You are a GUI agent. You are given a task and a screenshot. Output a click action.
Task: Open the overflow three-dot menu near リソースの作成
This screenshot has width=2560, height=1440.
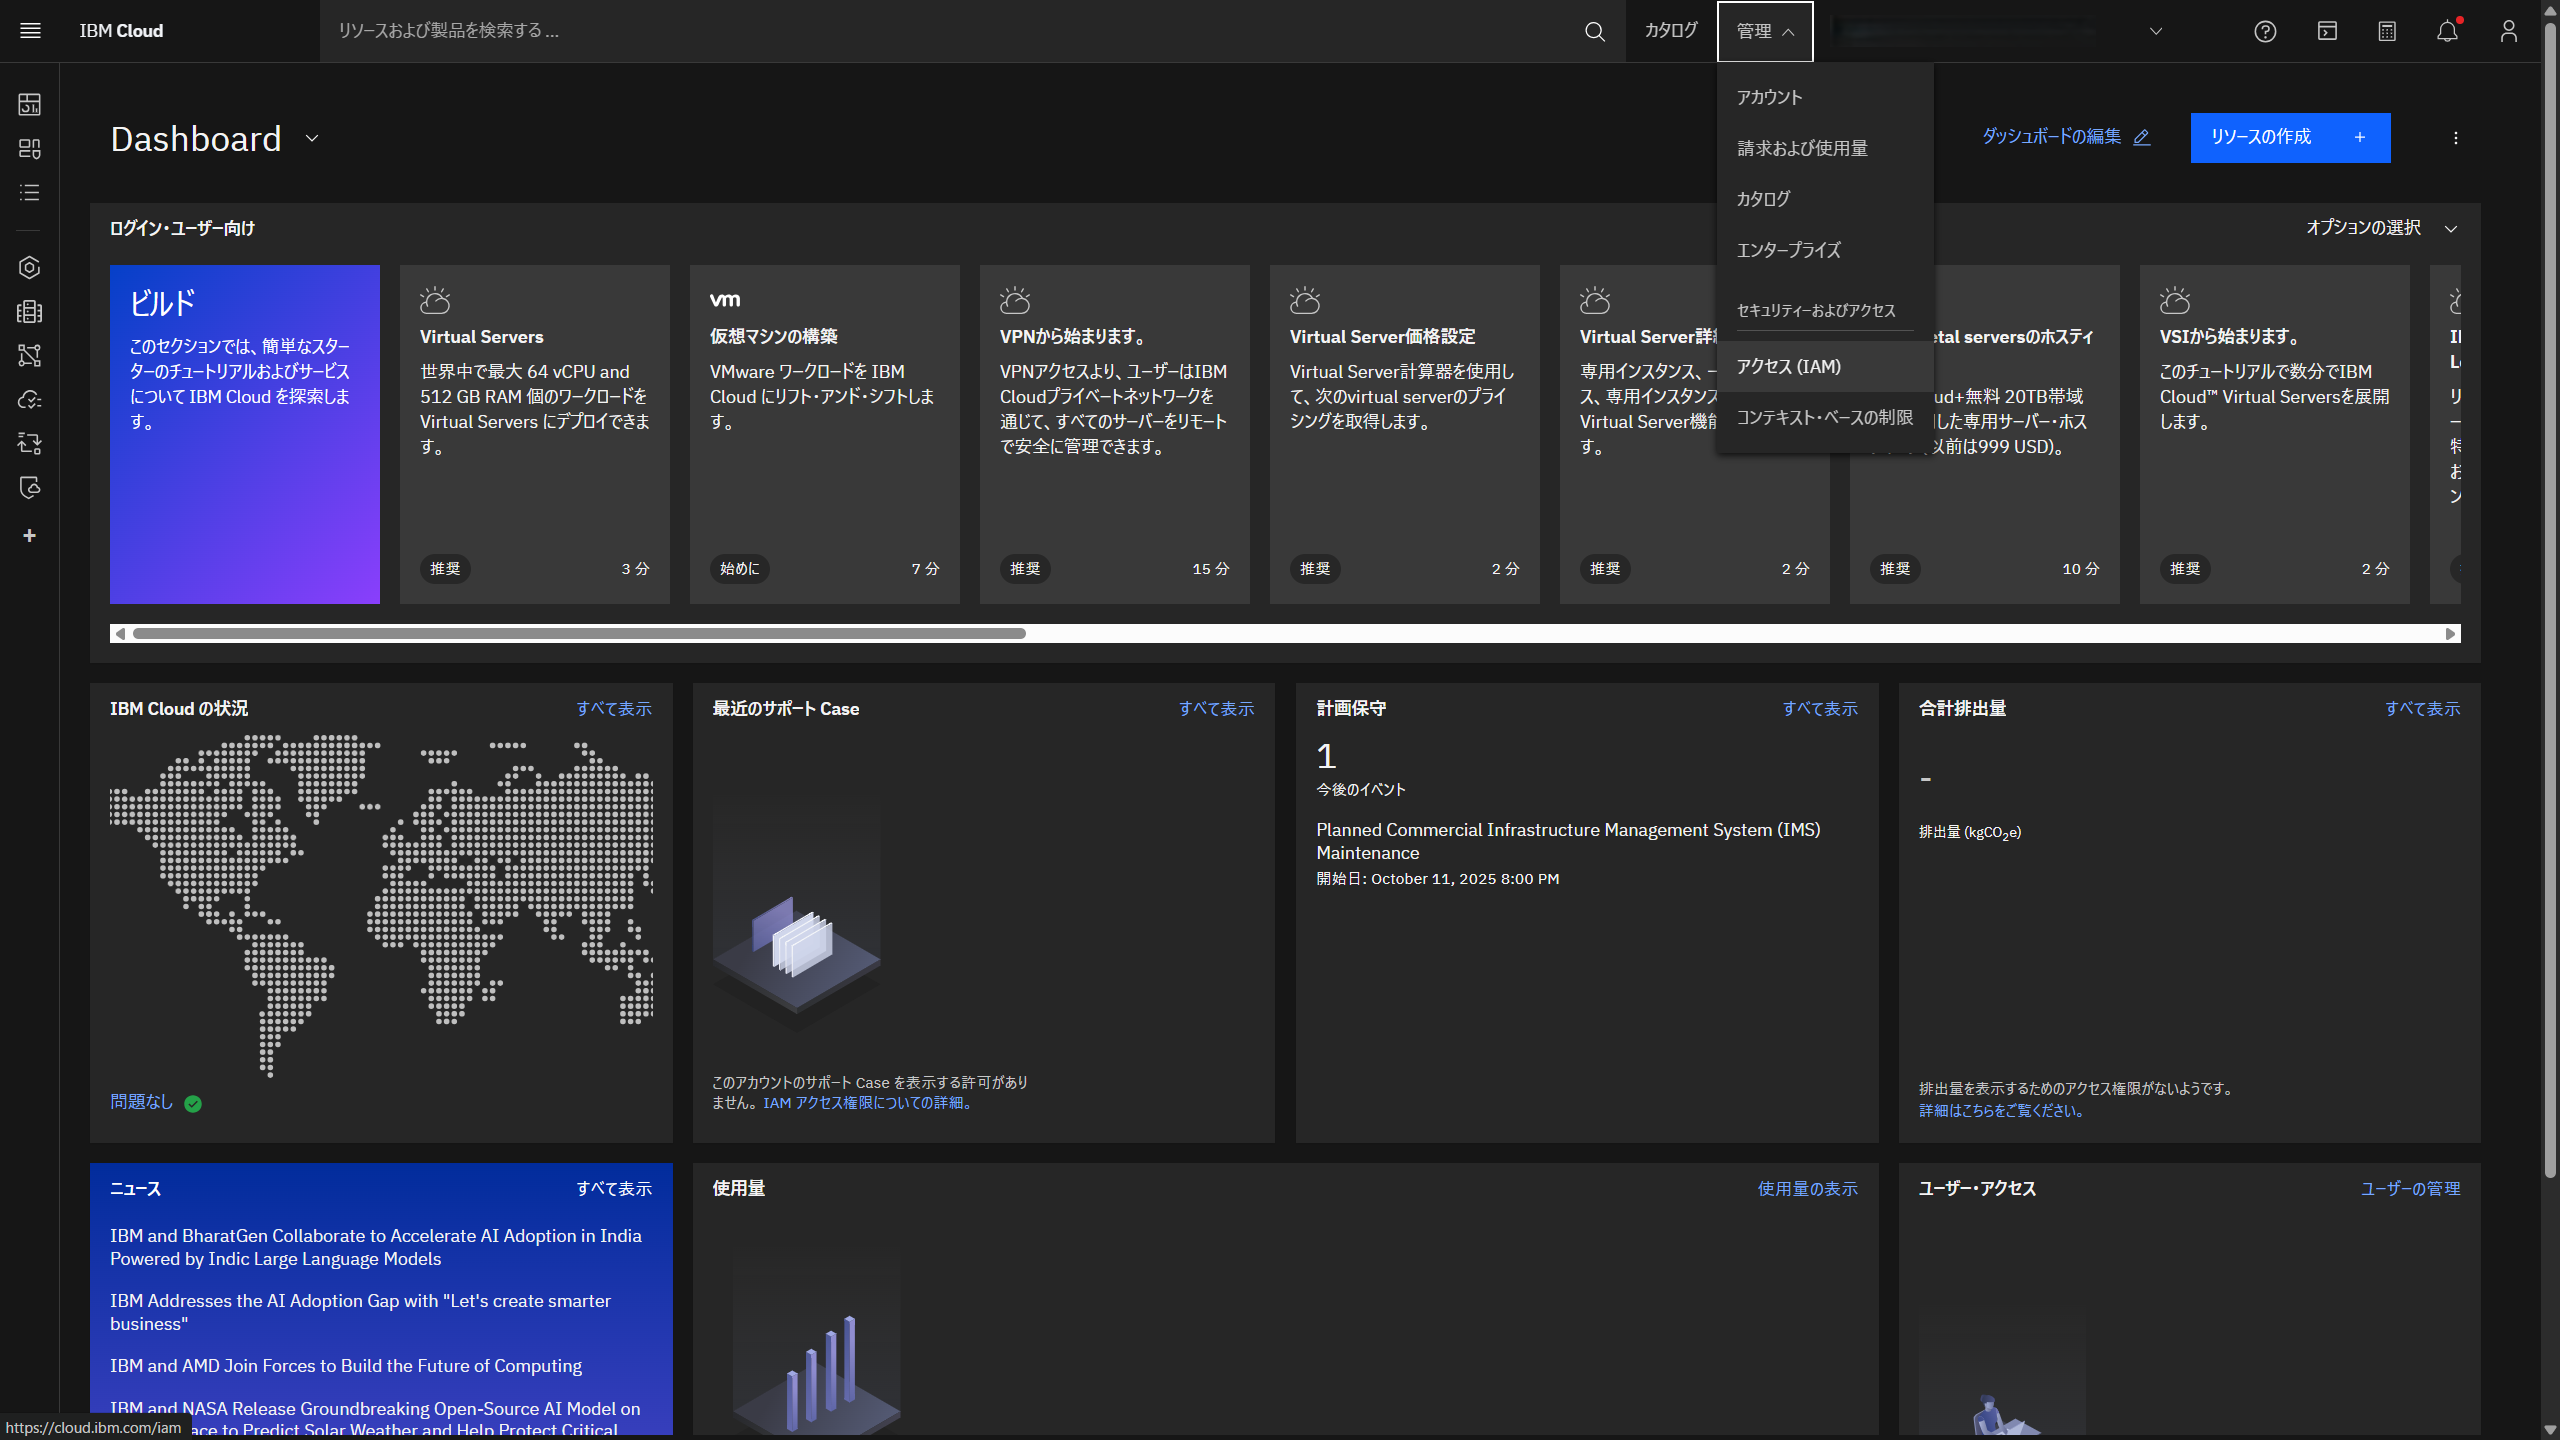point(2456,138)
